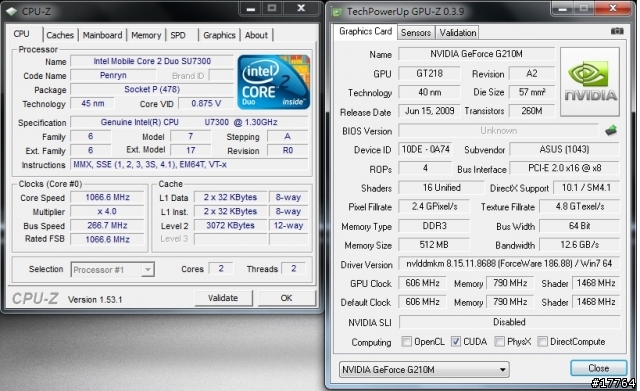Click the Threads count field
This screenshot has width=640, height=391.
(x=293, y=268)
